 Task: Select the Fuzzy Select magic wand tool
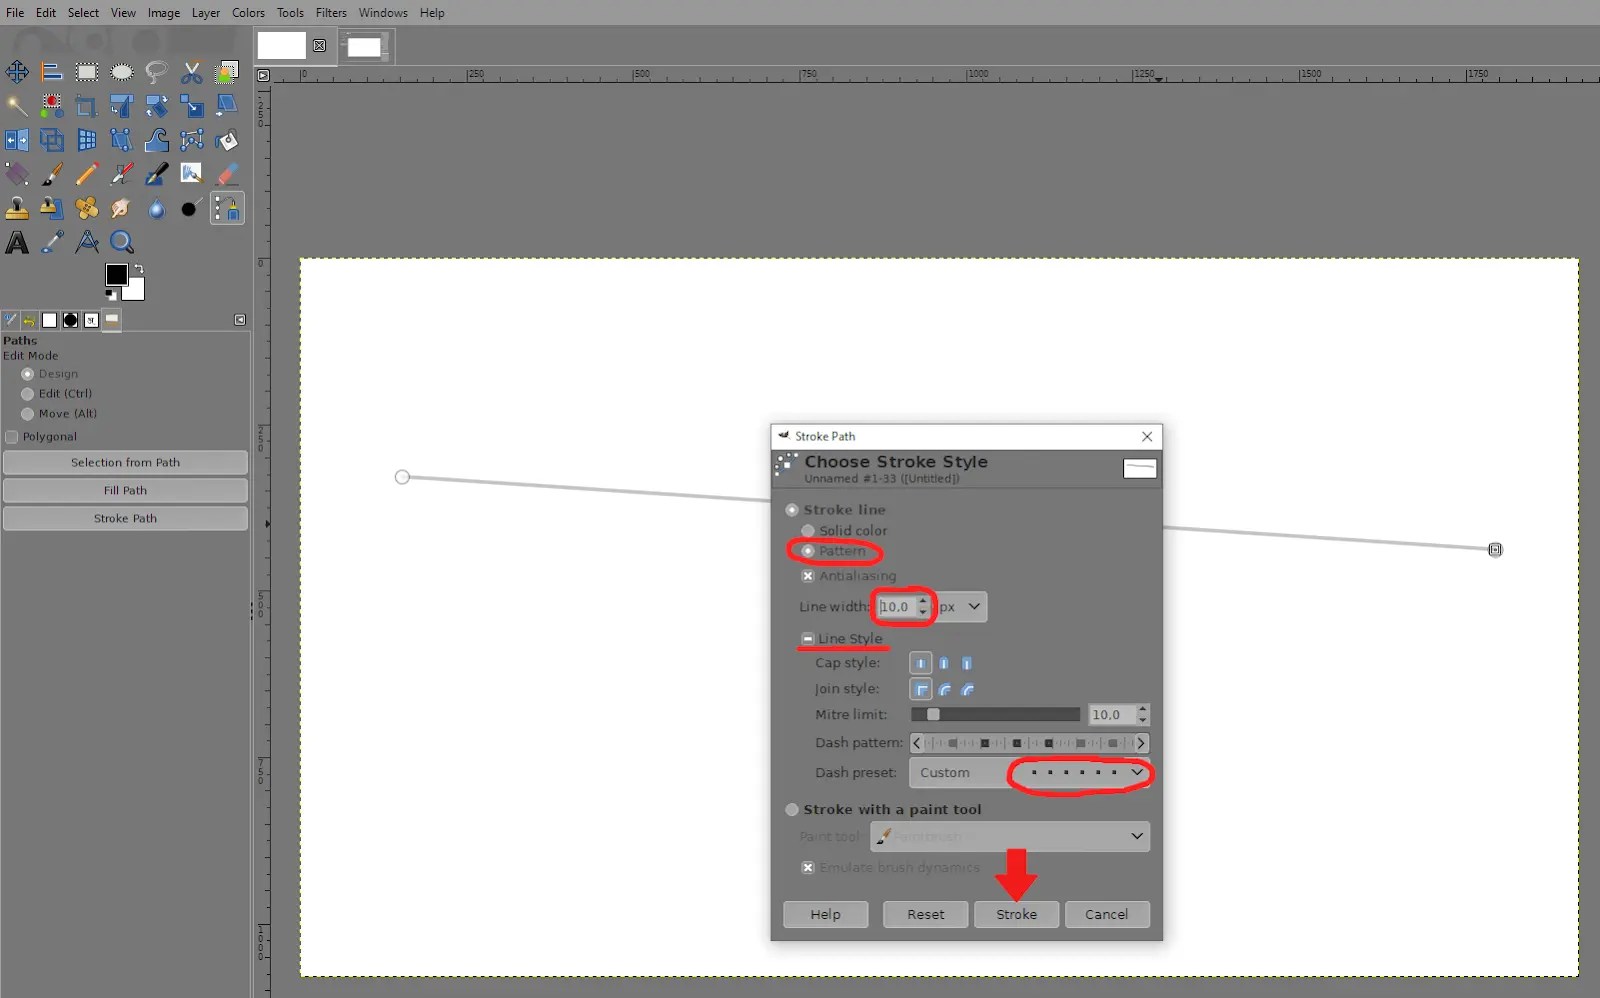pos(17,106)
